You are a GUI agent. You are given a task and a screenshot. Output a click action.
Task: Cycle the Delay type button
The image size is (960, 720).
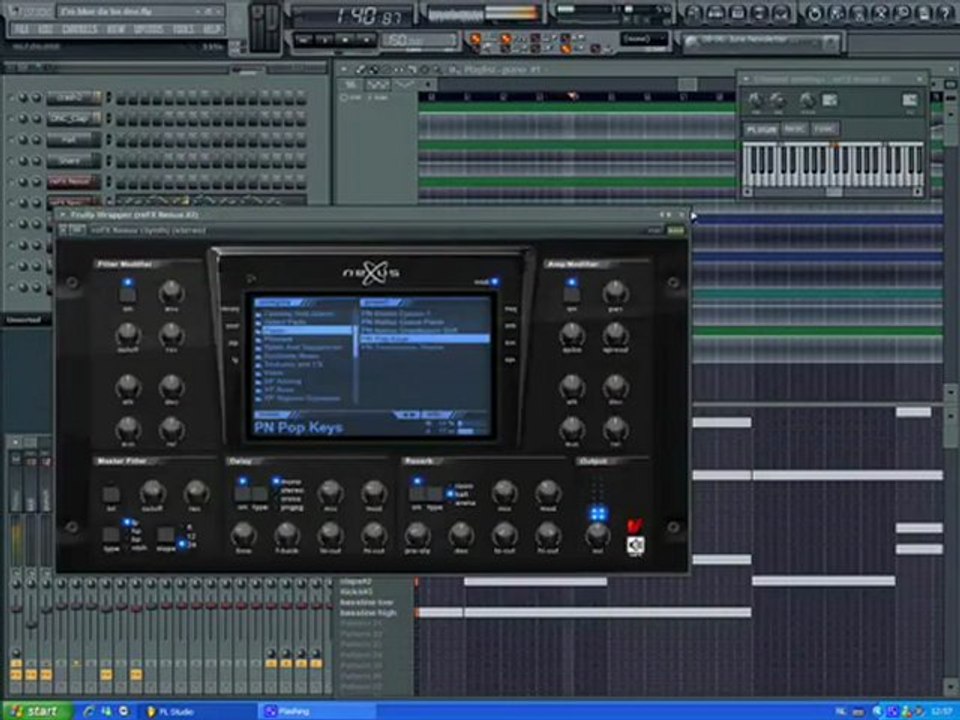tap(260, 493)
